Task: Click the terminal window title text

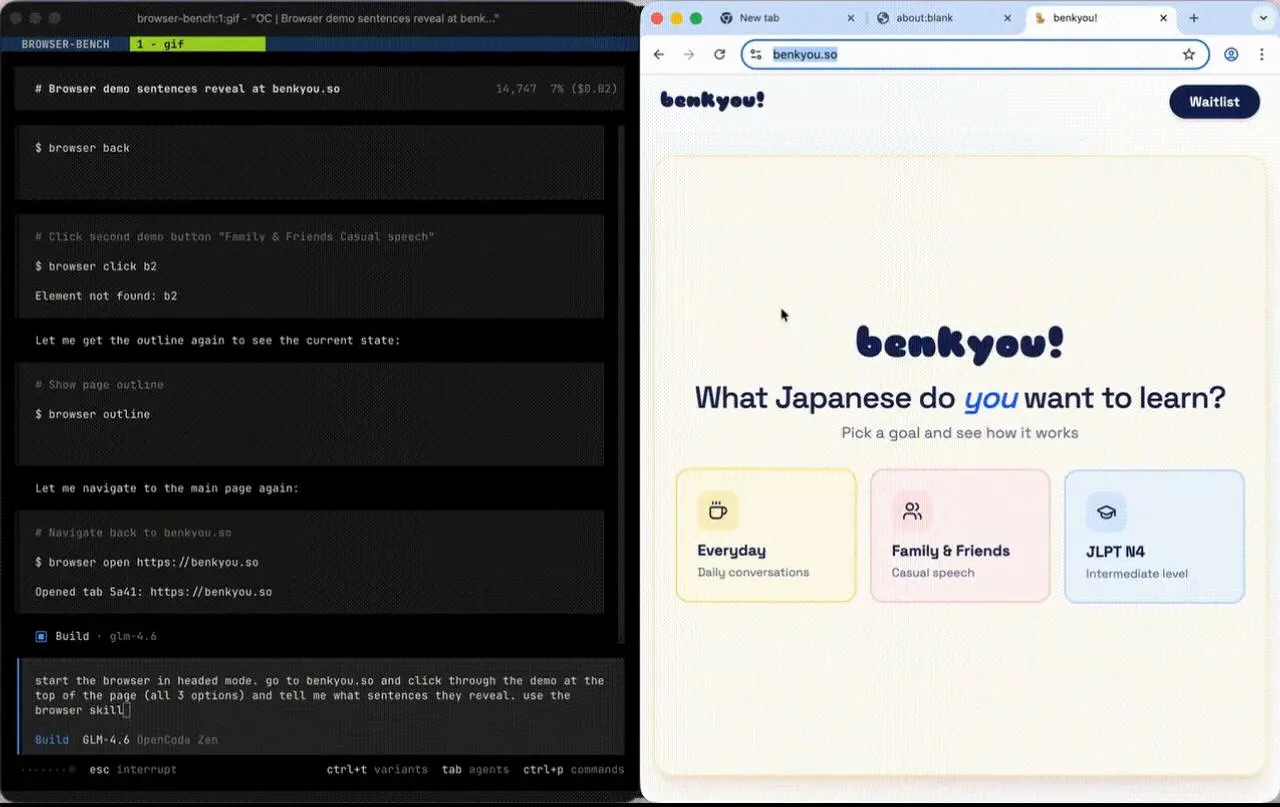Action: [318, 19]
